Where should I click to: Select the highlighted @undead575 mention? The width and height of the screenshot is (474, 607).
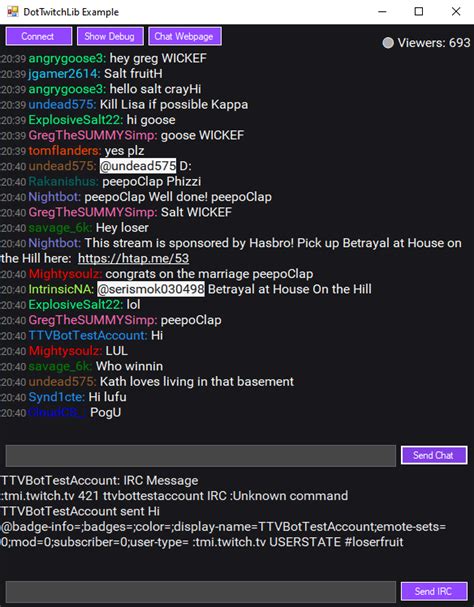tap(138, 166)
